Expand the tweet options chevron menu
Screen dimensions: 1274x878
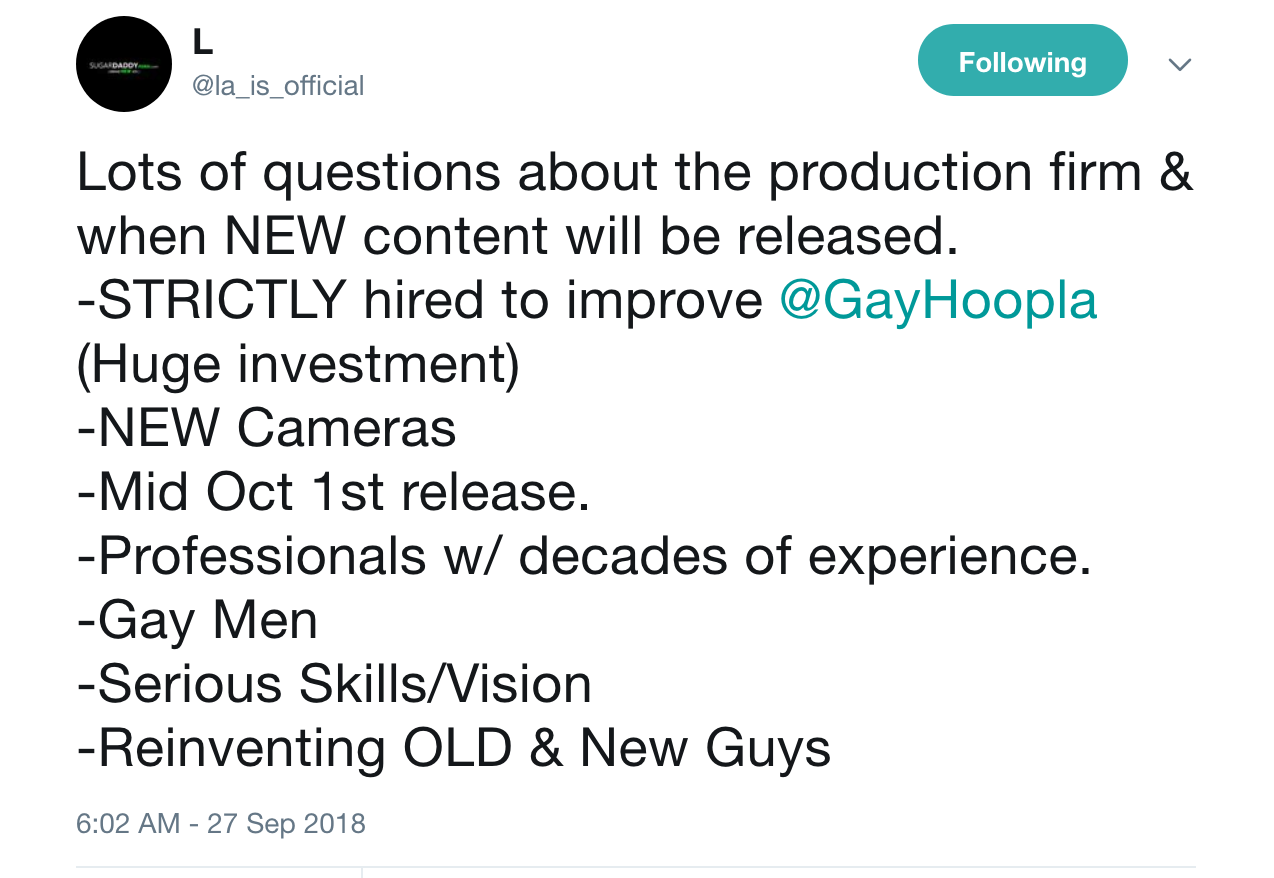(1179, 64)
